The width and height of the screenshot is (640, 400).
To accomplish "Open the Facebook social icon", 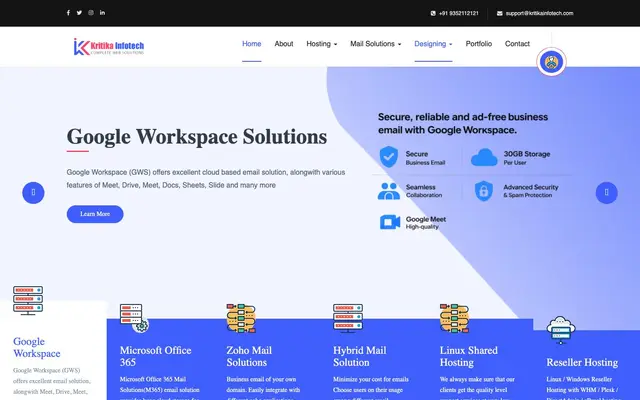I will click(68, 13).
